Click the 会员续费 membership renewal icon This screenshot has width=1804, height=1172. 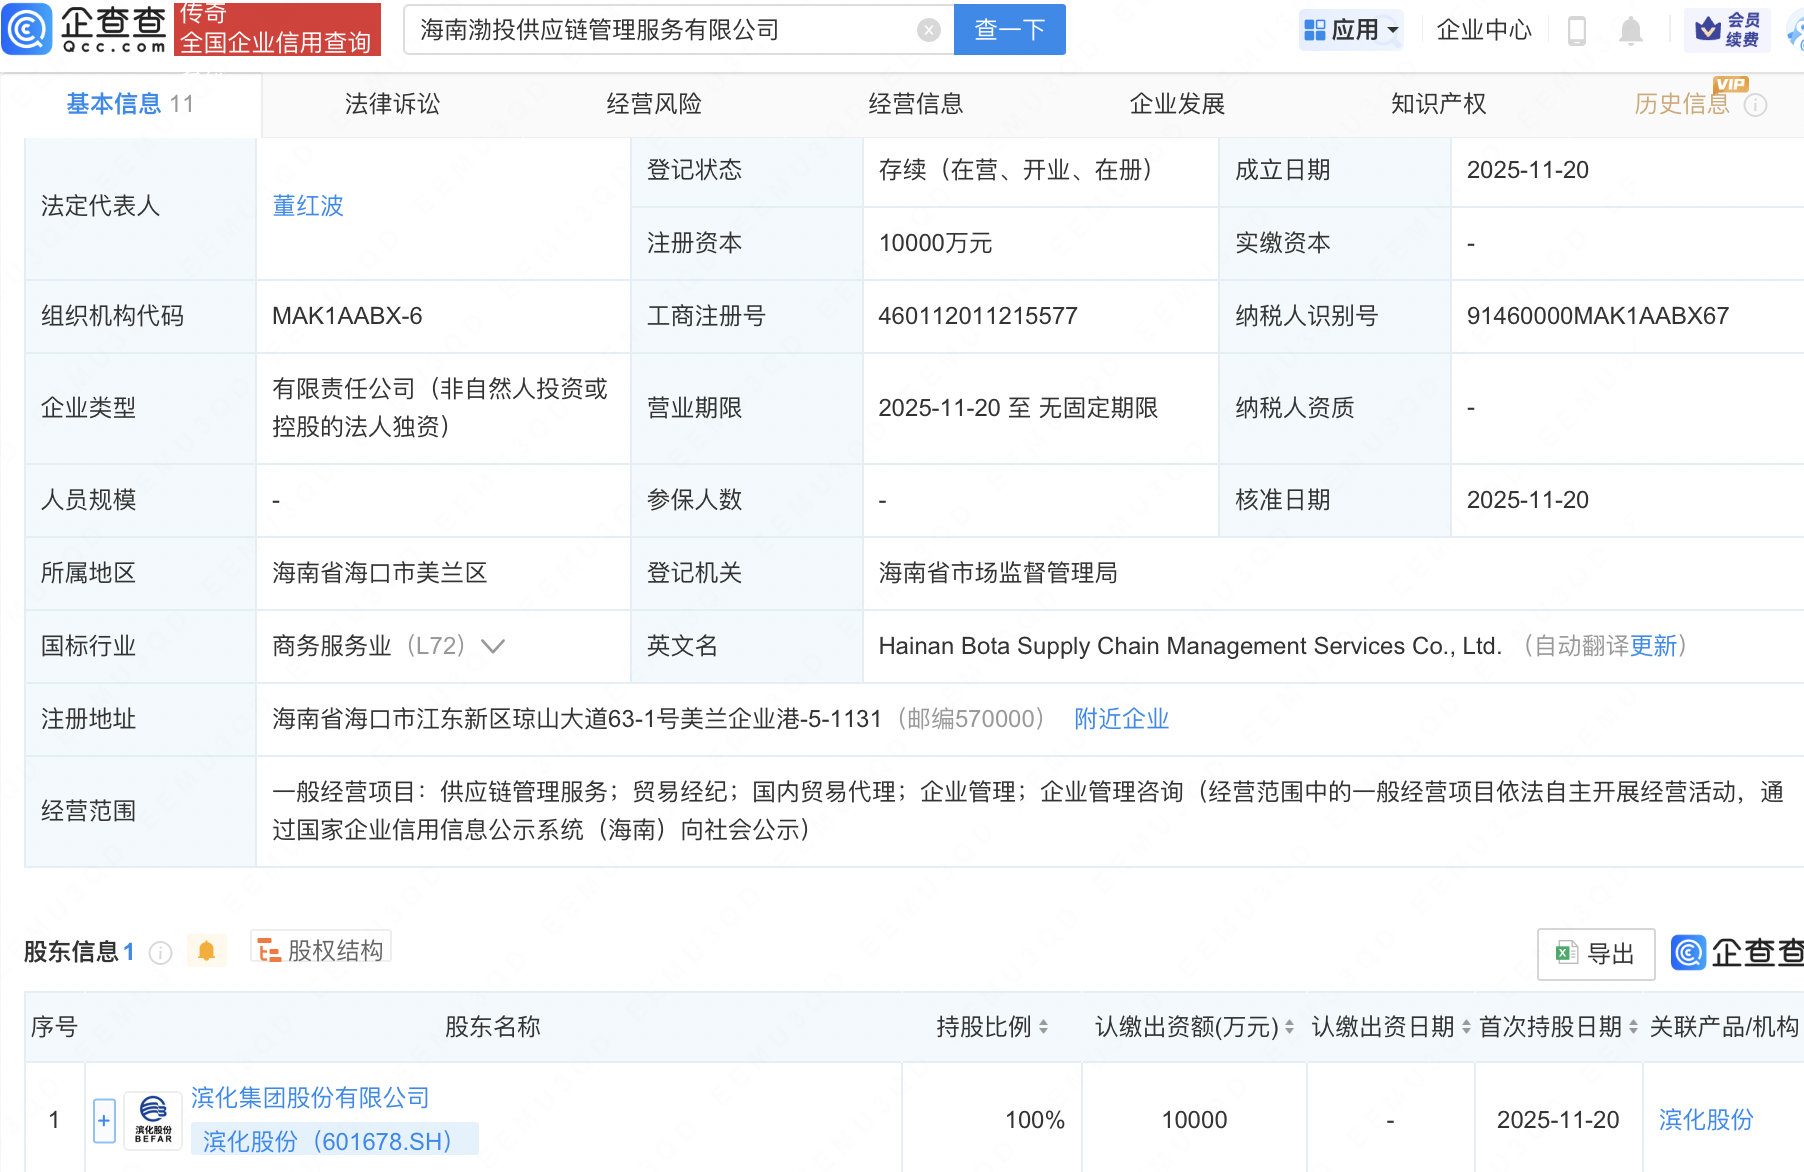pyautogui.click(x=1729, y=30)
